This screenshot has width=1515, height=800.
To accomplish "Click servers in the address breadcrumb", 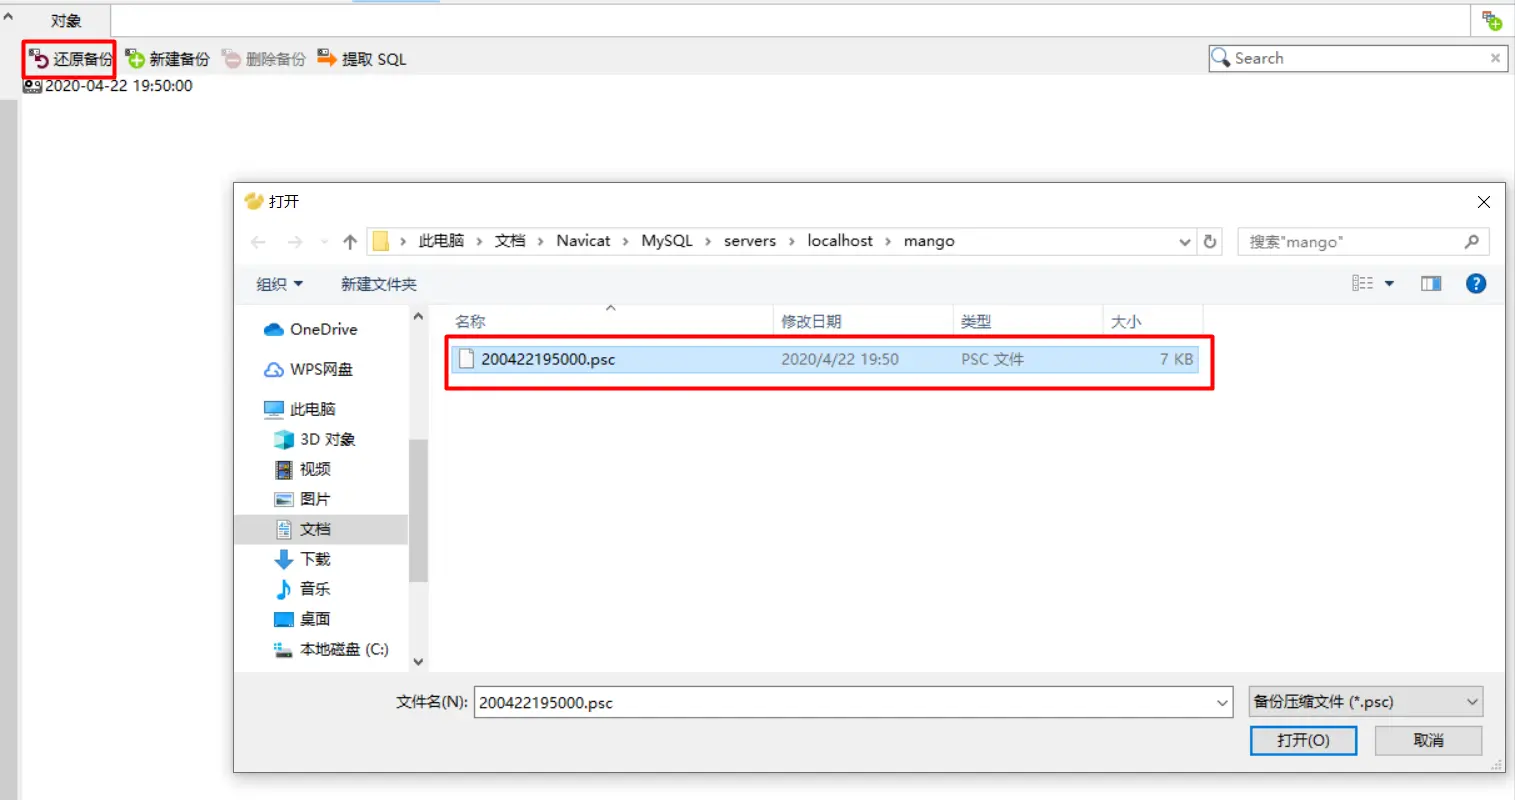I will click(750, 241).
